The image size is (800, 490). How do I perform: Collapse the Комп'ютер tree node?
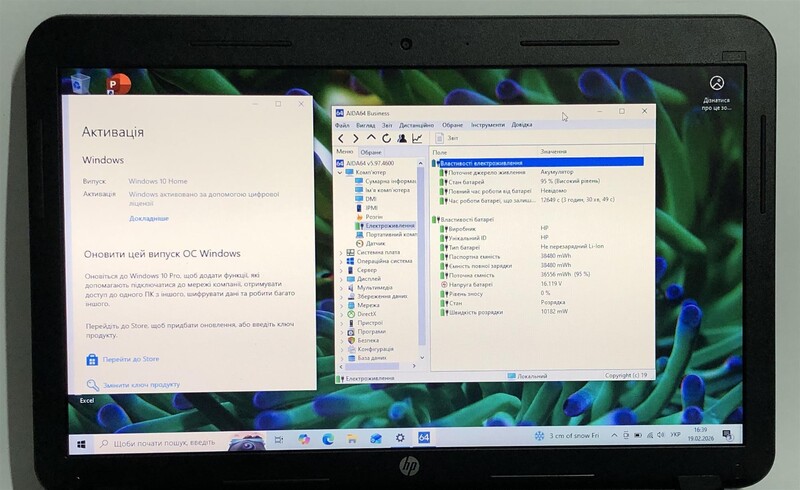coord(340,173)
